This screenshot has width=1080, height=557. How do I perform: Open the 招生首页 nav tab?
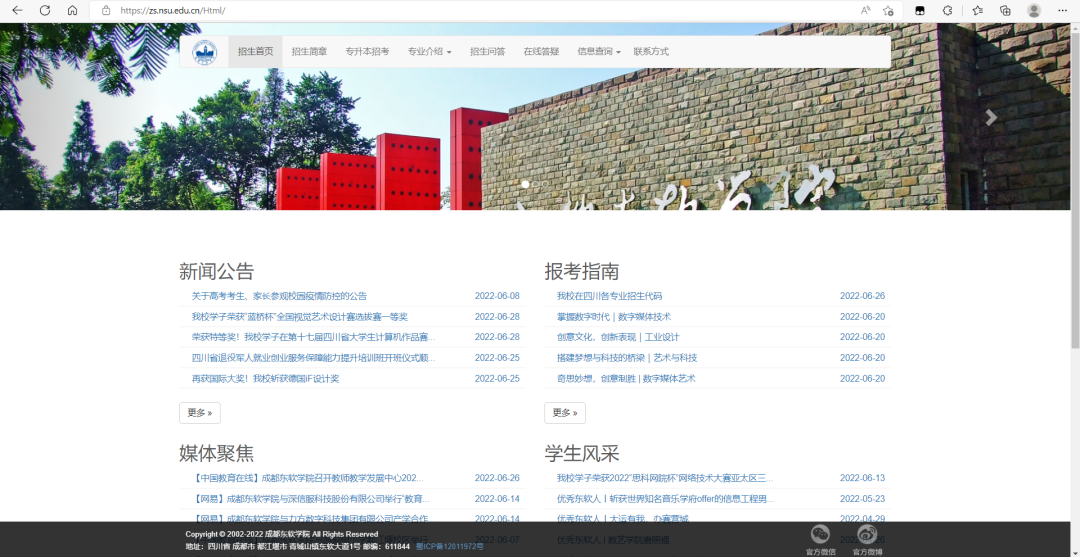[x=256, y=52]
